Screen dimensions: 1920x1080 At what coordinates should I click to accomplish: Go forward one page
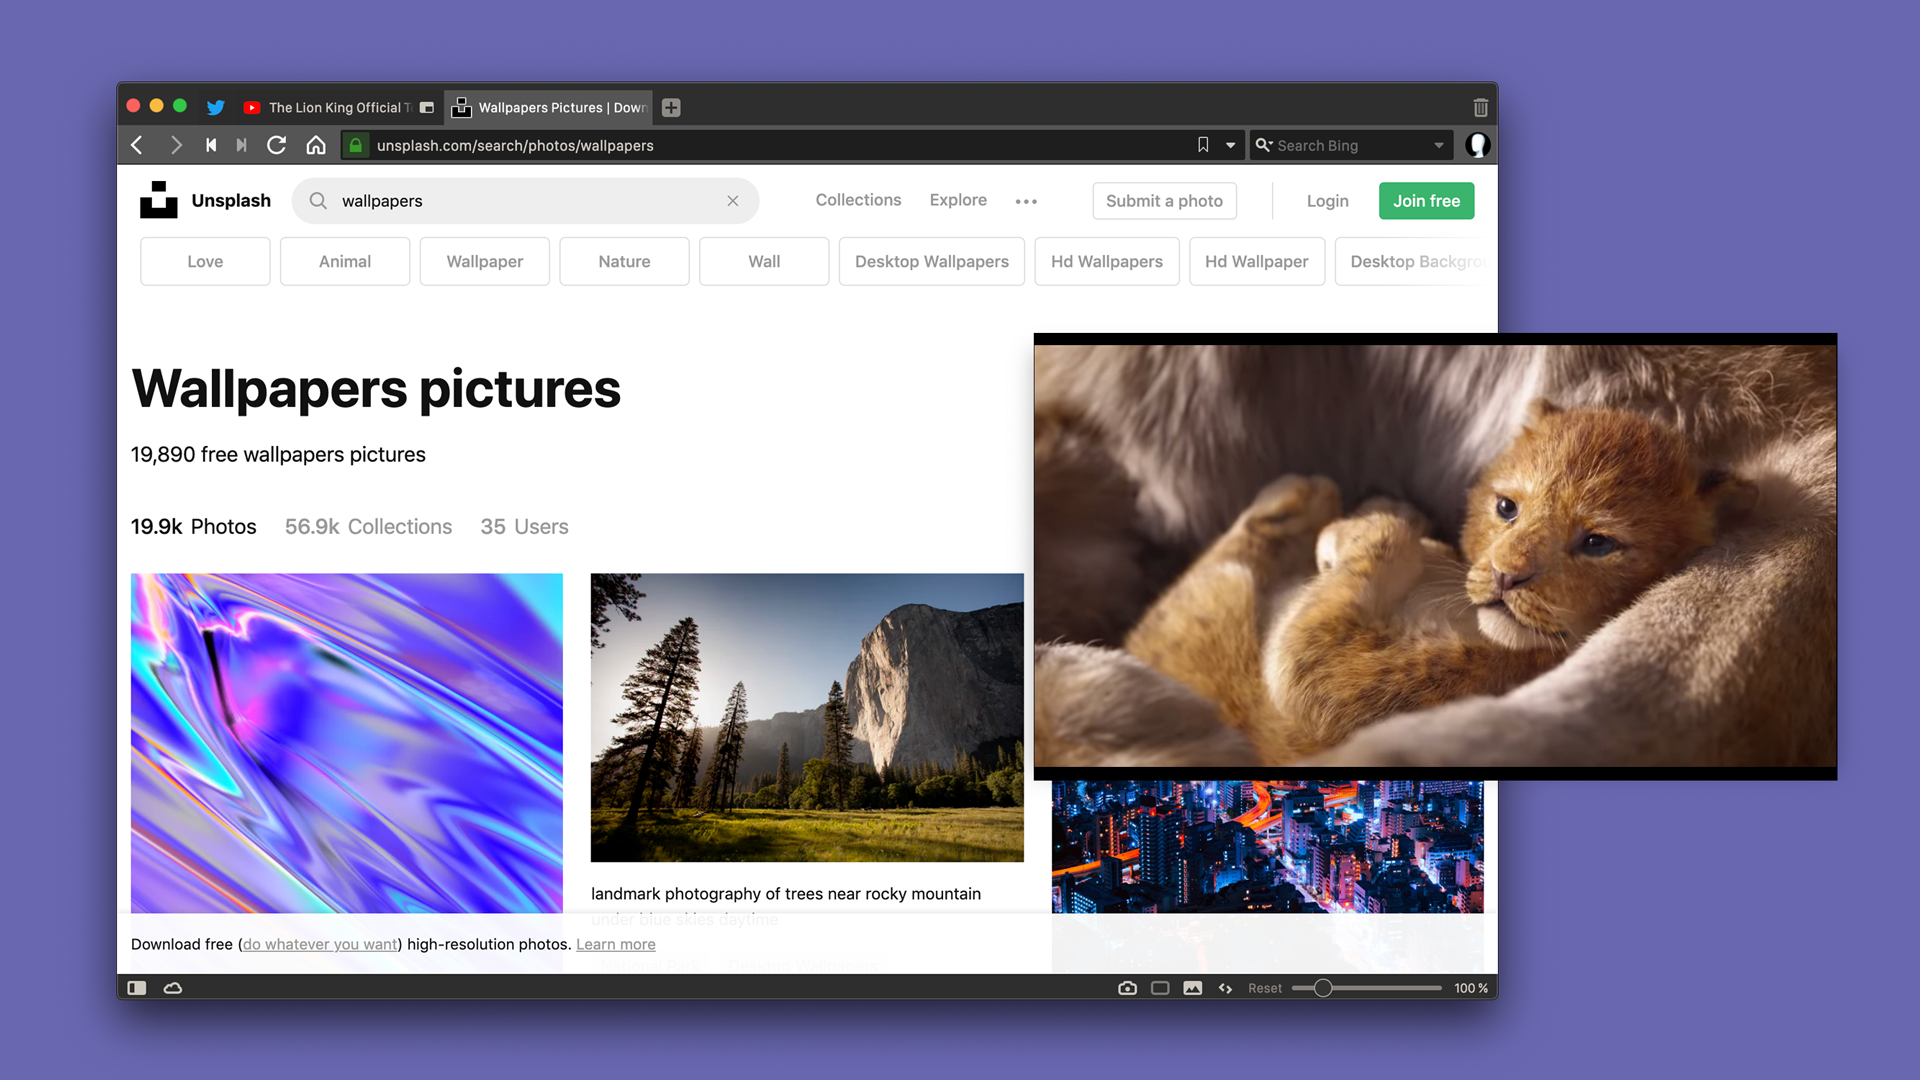[176, 145]
